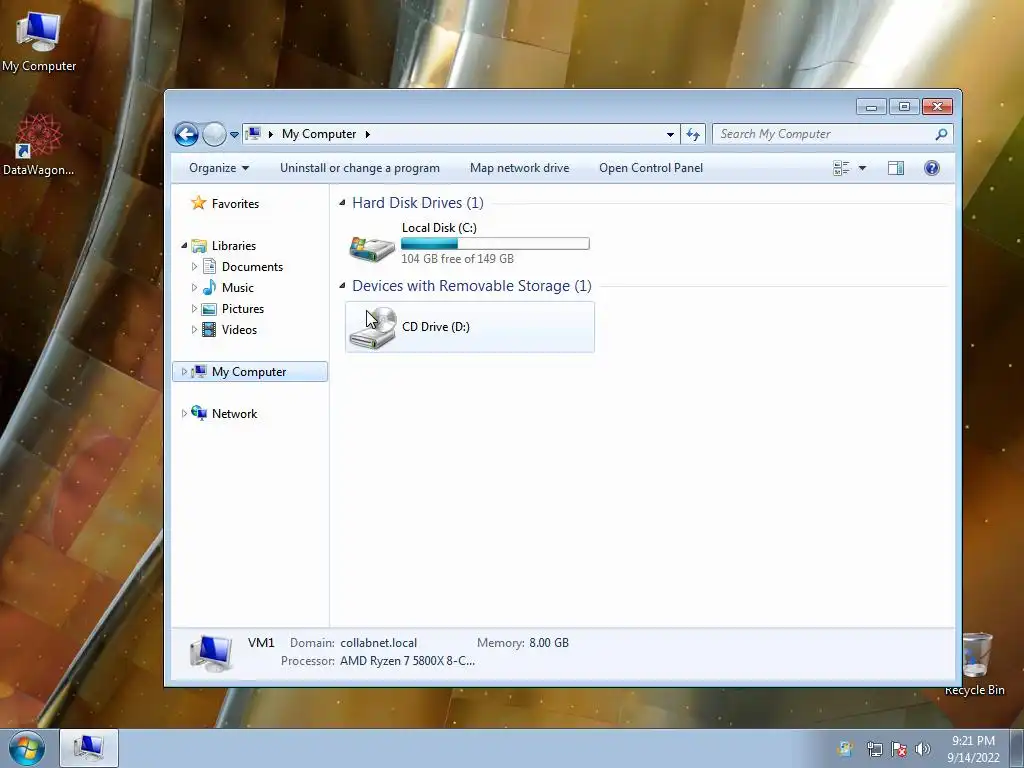Select Map network drive
Viewport: 1024px width, 768px height.
tap(519, 168)
